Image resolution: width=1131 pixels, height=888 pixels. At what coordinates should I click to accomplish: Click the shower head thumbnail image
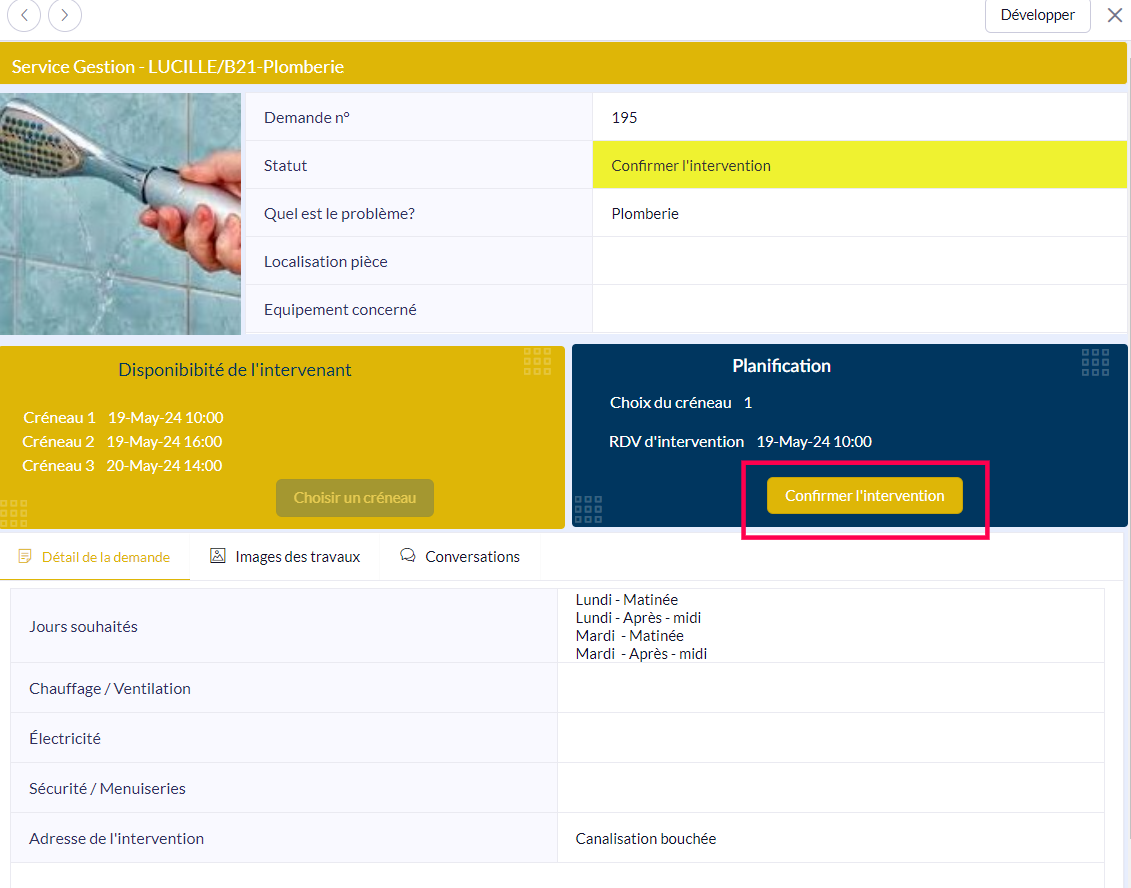pyautogui.click(x=120, y=214)
